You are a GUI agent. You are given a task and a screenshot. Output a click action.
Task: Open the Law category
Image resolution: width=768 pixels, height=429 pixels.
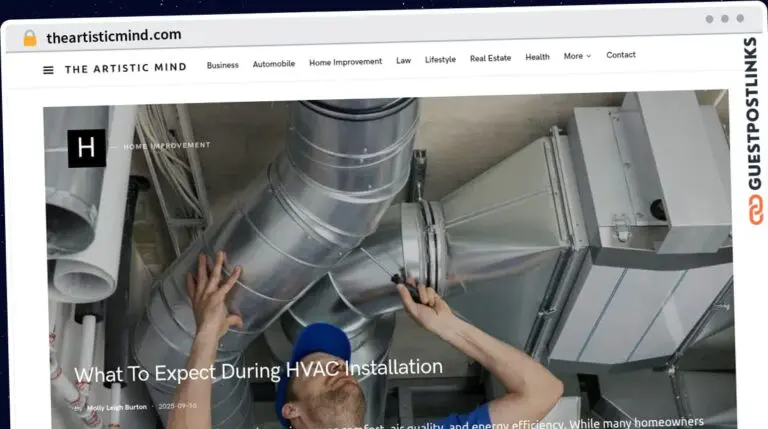coord(403,60)
